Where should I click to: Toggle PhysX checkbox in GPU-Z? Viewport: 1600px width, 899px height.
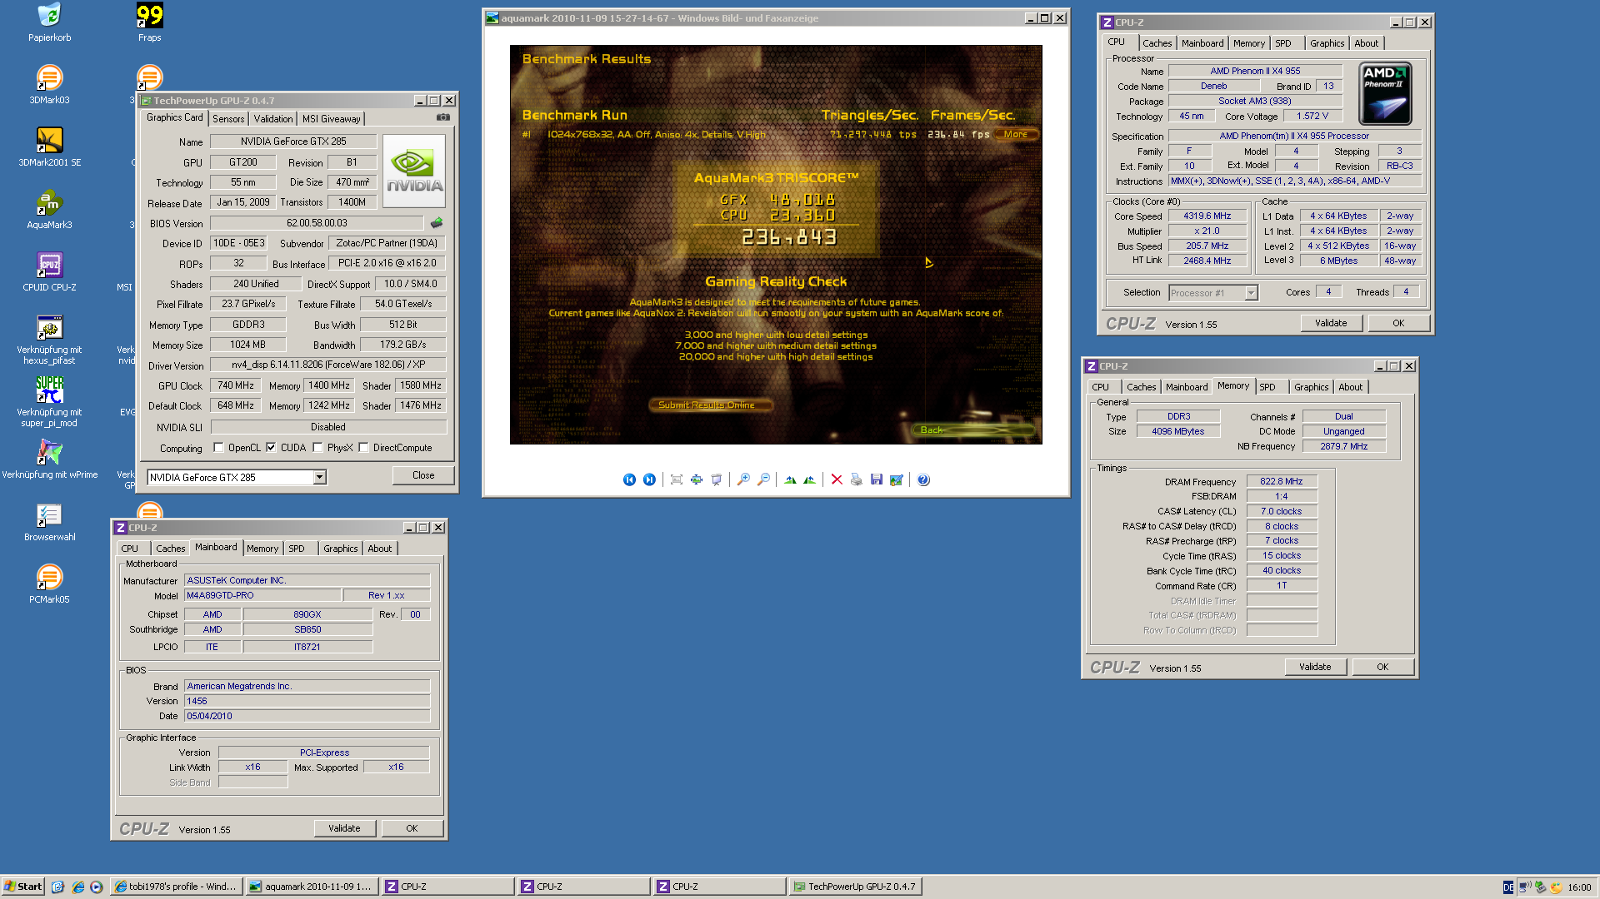click(x=318, y=448)
